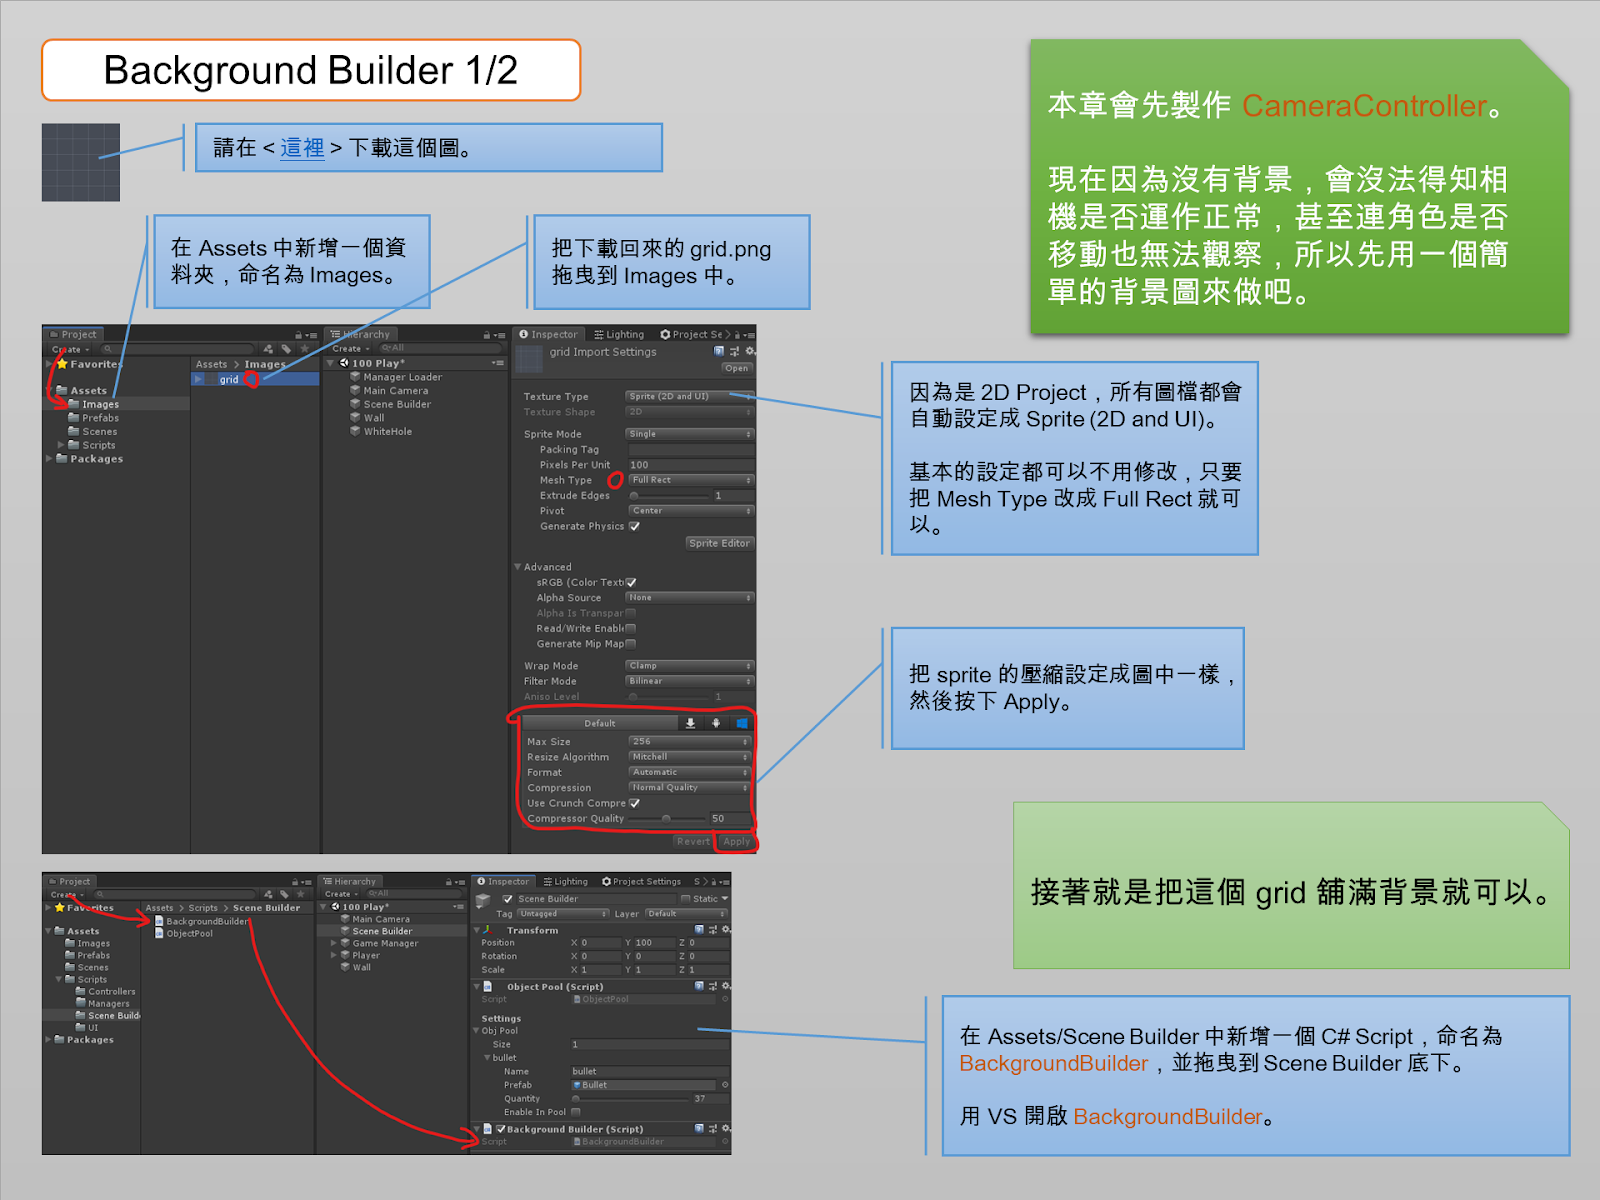Open the Max Size dropdown showing 256
Screen dimensions: 1600x1200
(x=690, y=742)
